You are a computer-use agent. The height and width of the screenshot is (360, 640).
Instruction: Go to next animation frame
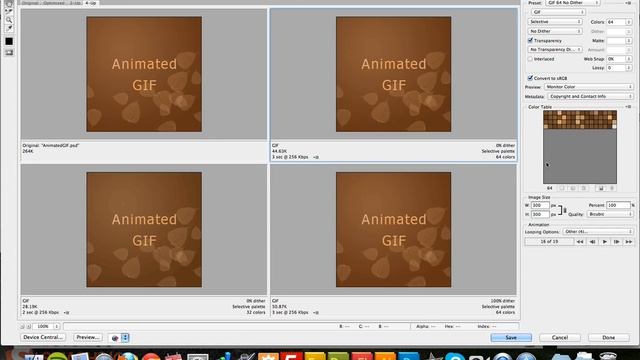(616, 242)
